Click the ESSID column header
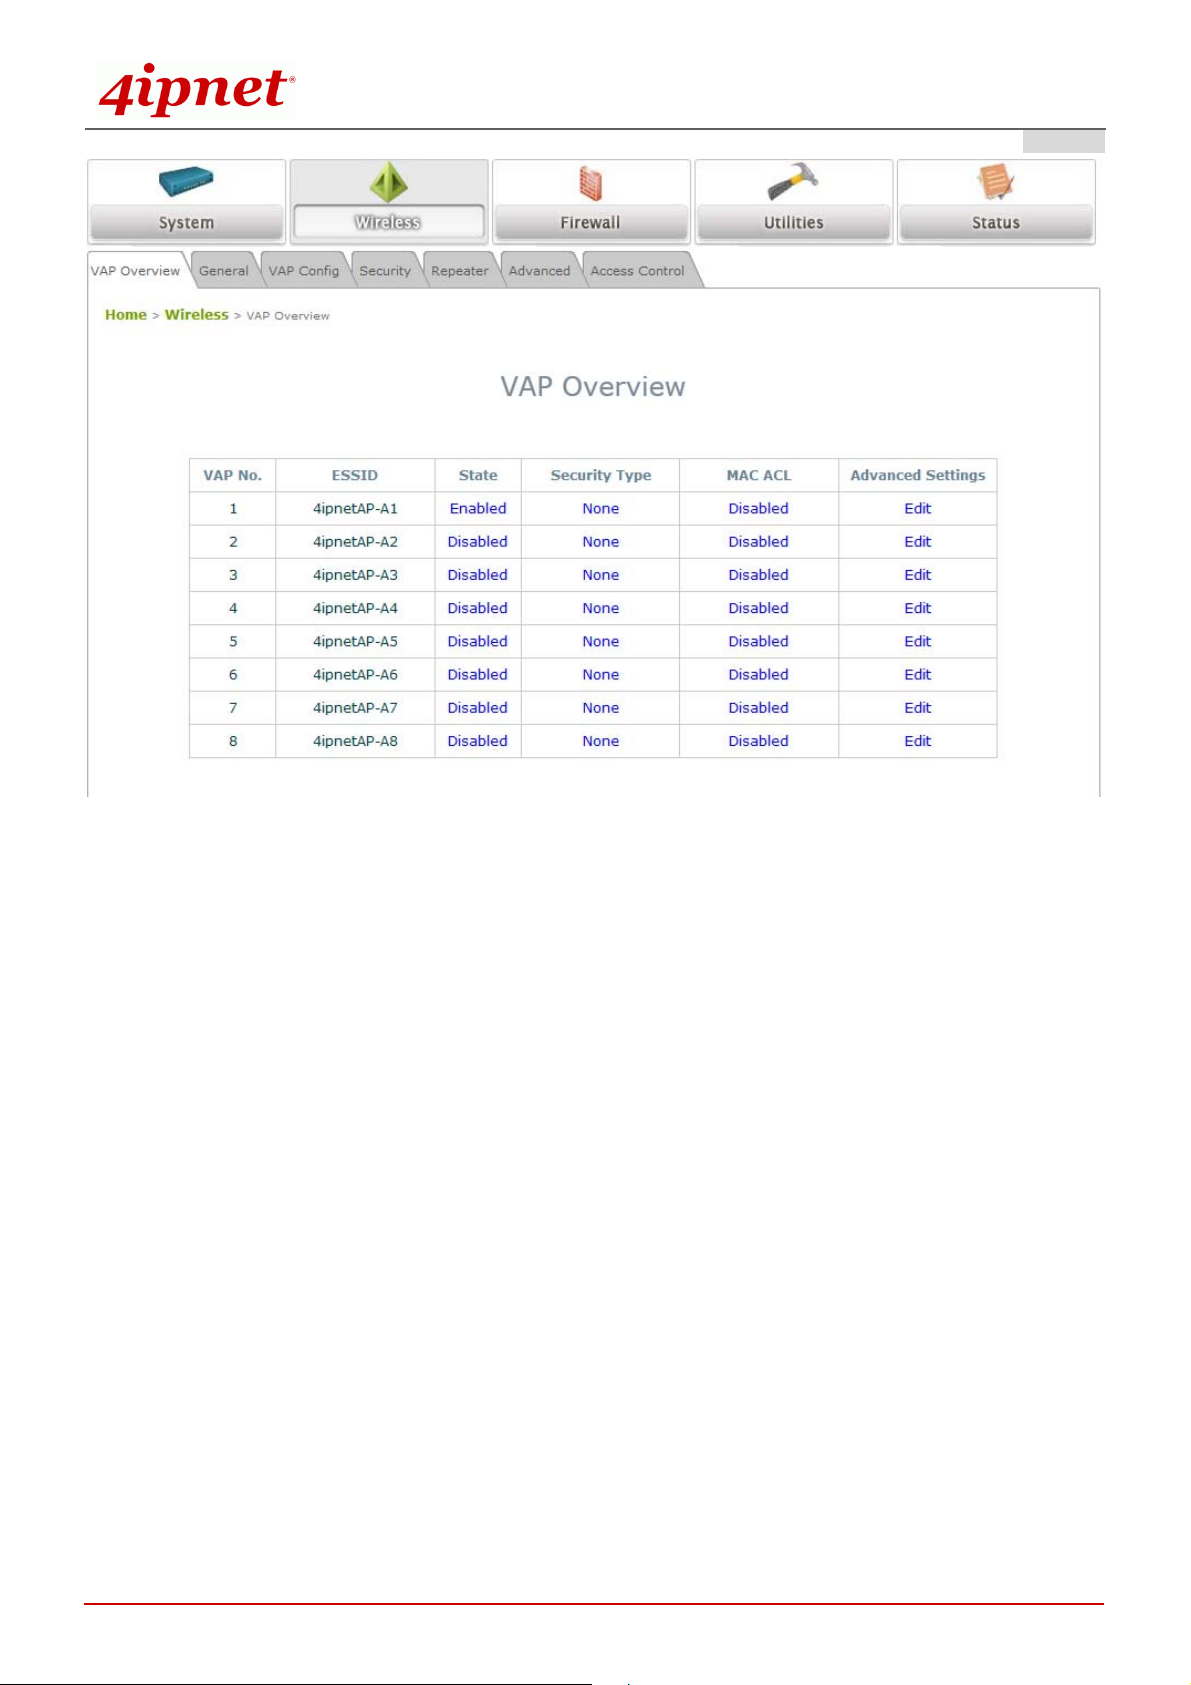The image size is (1191, 1685). pos(355,476)
